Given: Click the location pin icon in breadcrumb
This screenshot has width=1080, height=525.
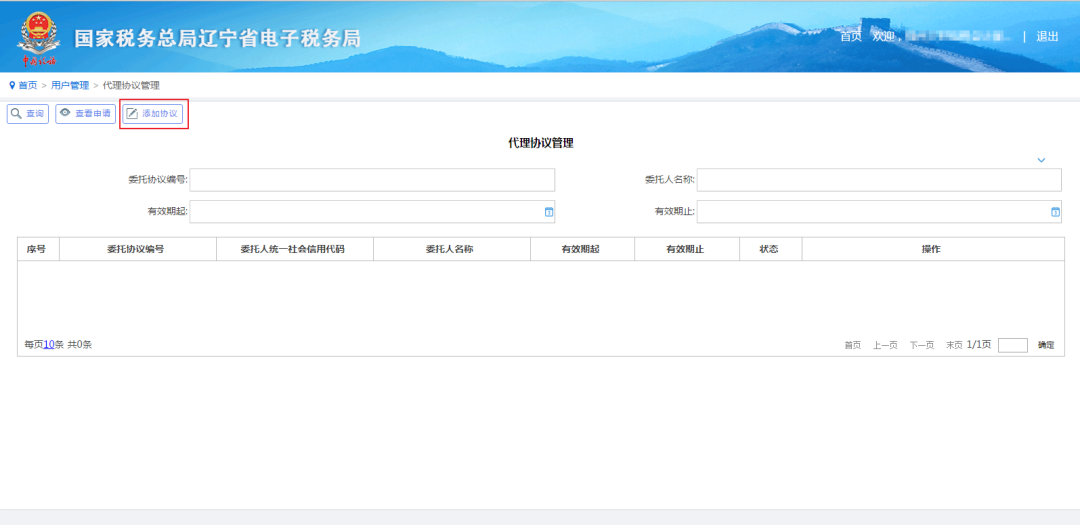Looking at the screenshot, I should point(12,85).
